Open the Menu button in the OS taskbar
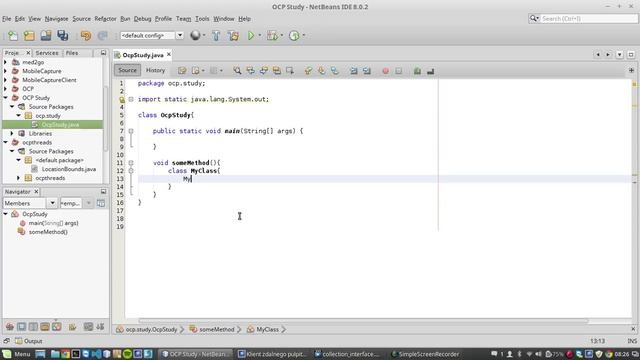The image size is (640, 360). pos(16,354)
